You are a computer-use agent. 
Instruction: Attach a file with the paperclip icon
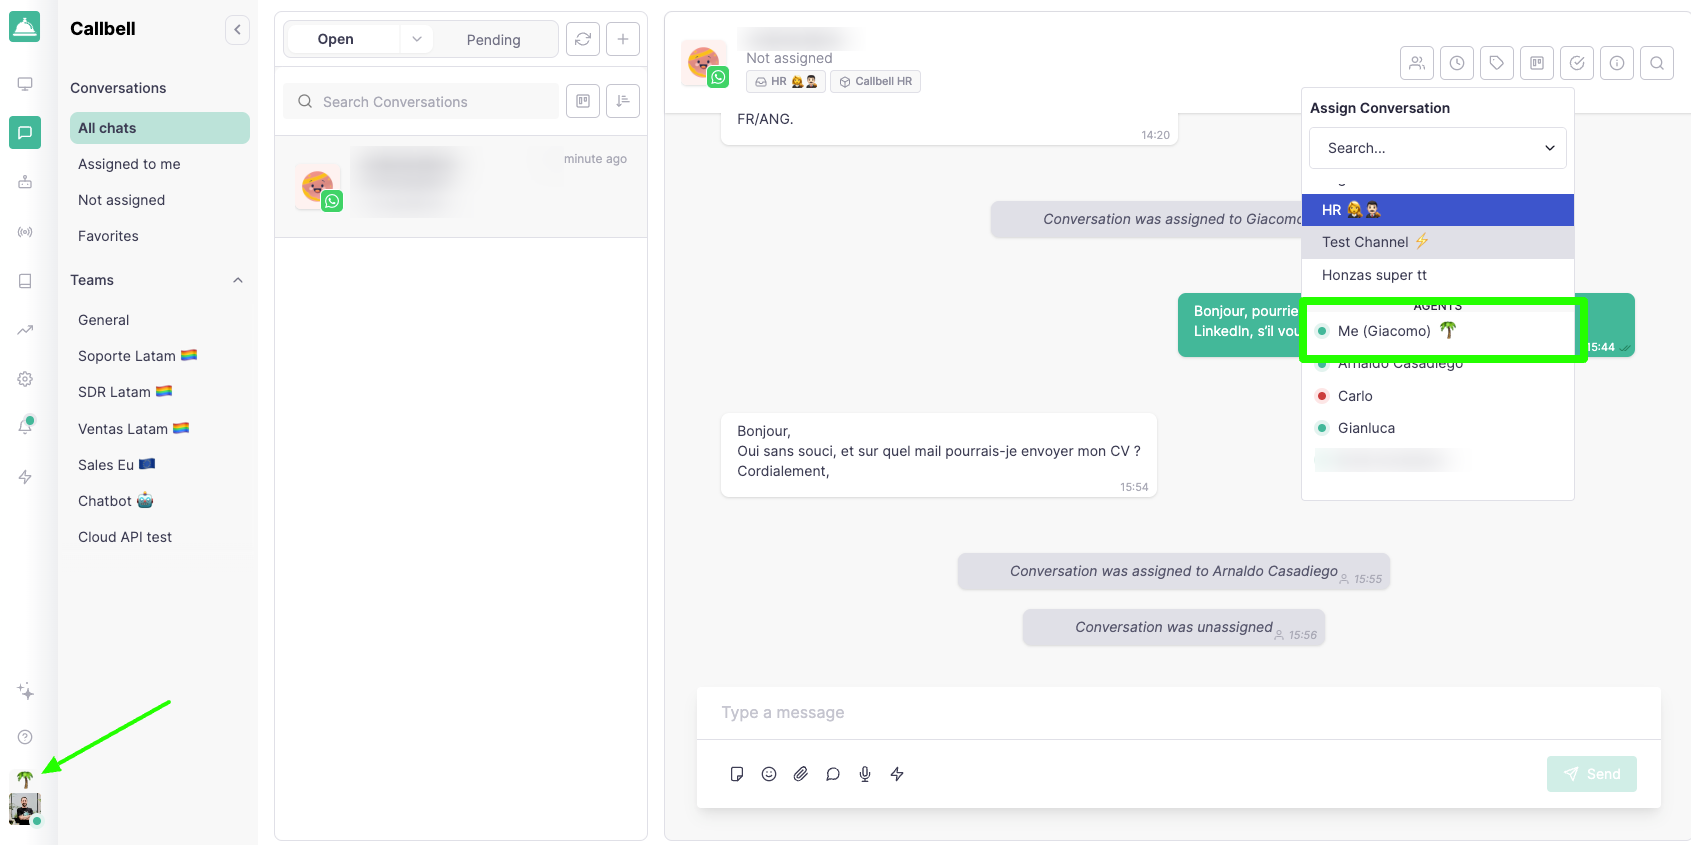click(x=801, y=774)
